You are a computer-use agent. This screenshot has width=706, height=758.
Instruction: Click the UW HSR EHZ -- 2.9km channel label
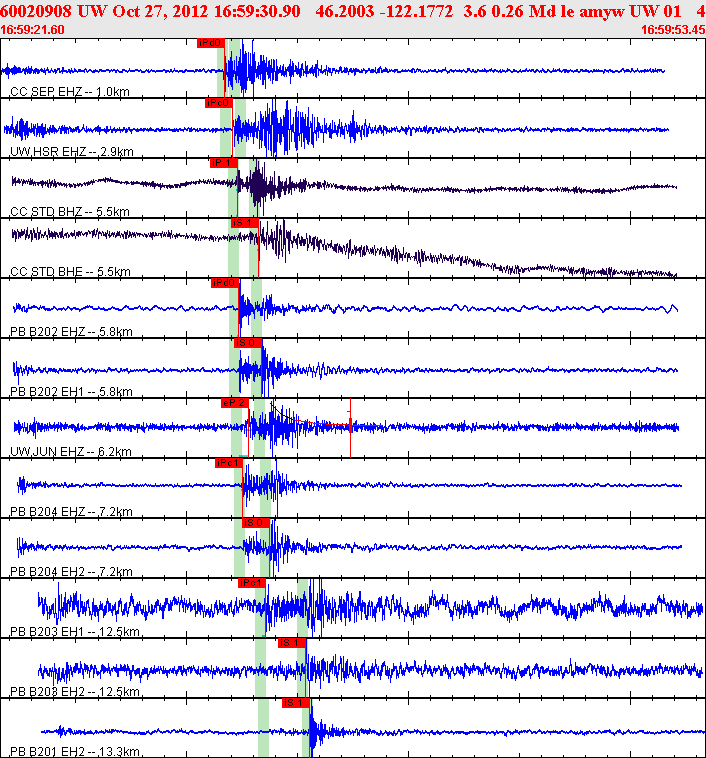(x=72, y=151)
